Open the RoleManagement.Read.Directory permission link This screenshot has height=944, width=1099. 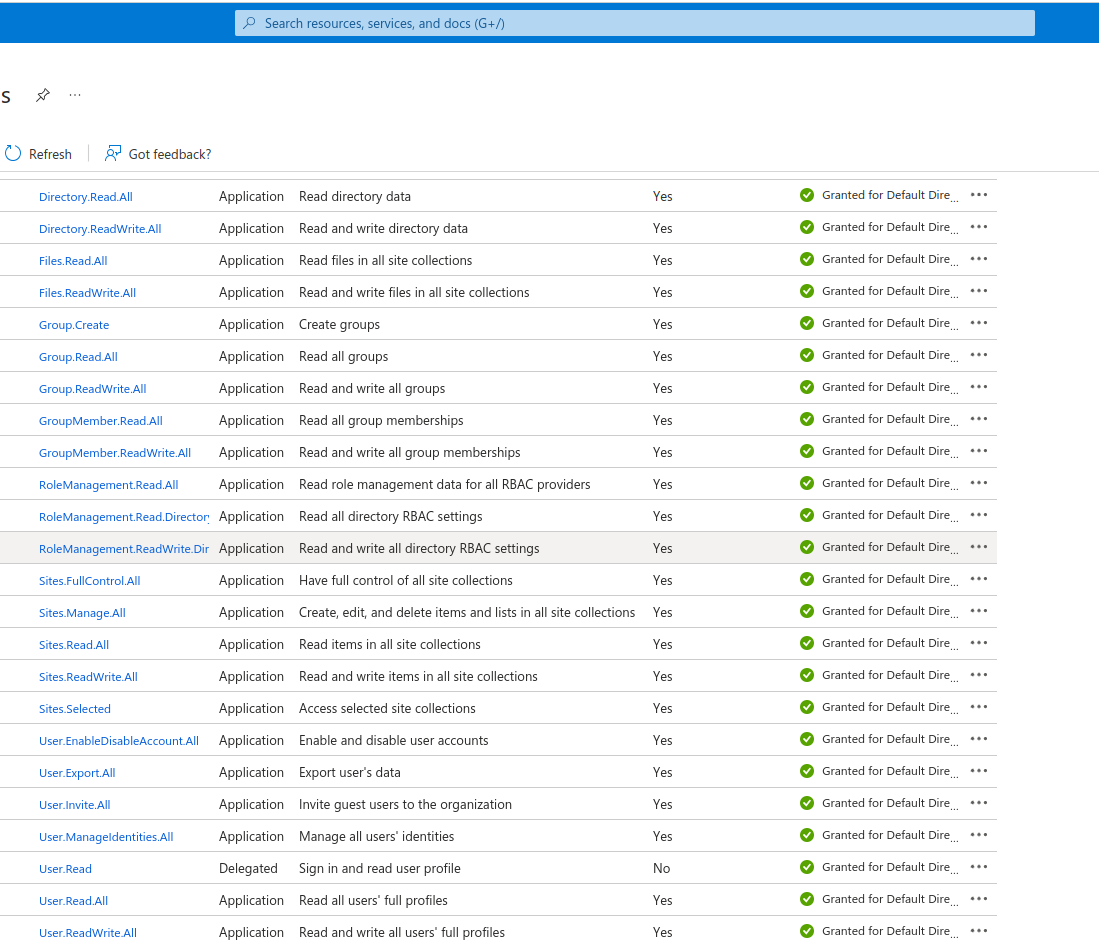[x=124, y=517]
